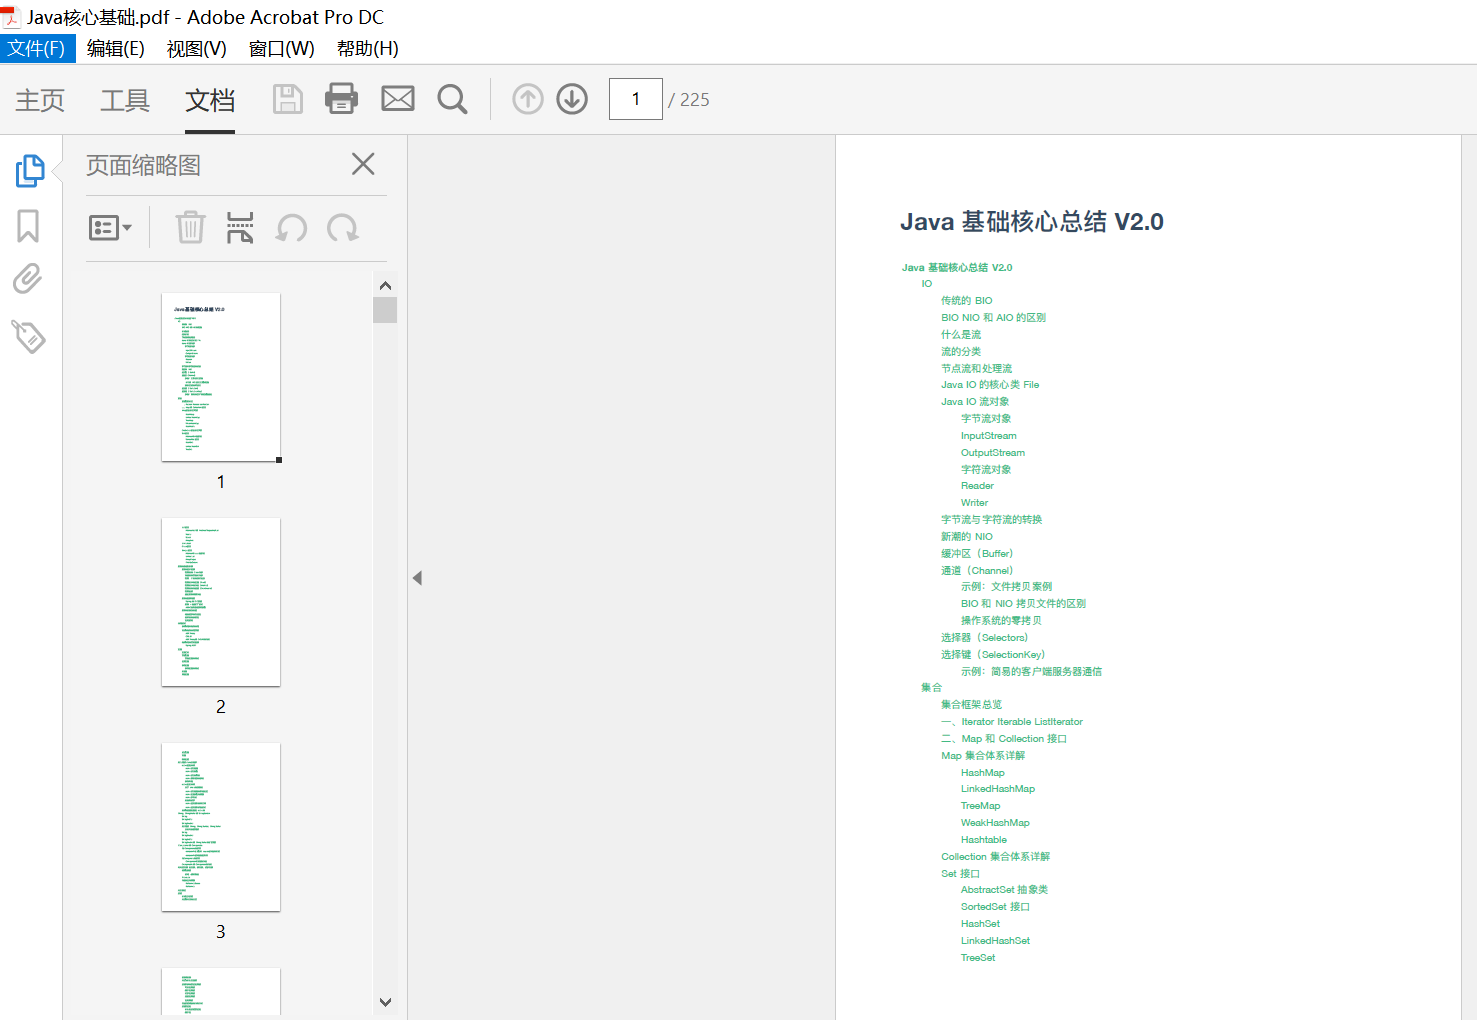Open the Tags panel icon
The width and height of the screenshot is (1477, 1020).
click(28, 336)
